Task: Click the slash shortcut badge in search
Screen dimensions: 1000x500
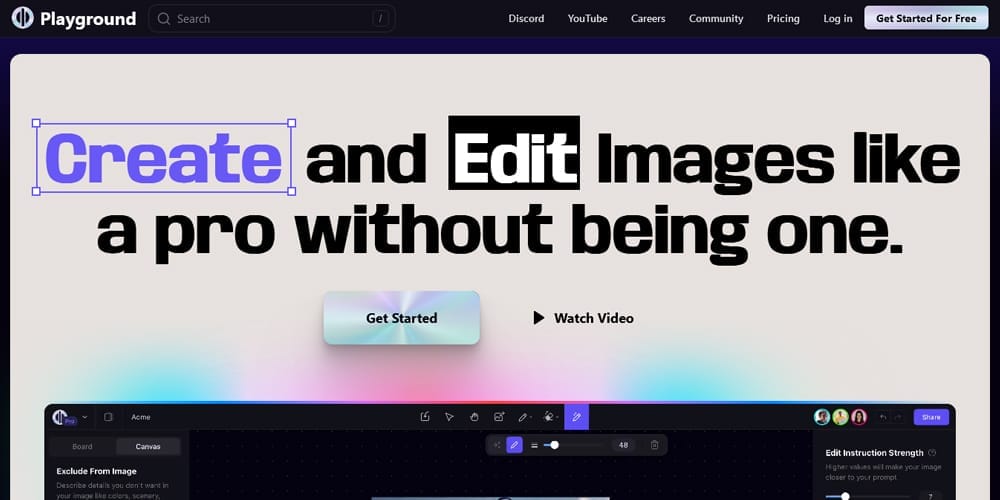Action: [x=380, y=18]
